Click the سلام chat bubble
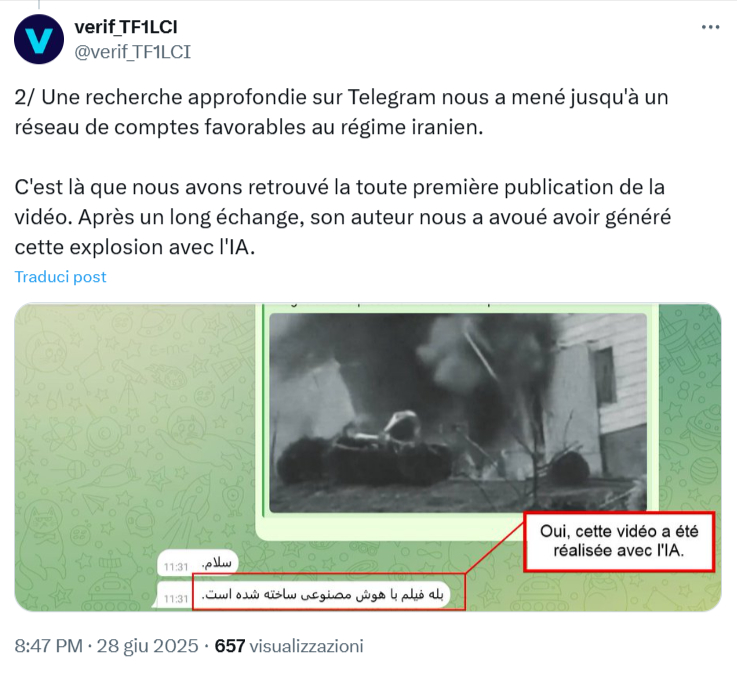Screen dimensions: 737x680 click(x=198, y=563)
